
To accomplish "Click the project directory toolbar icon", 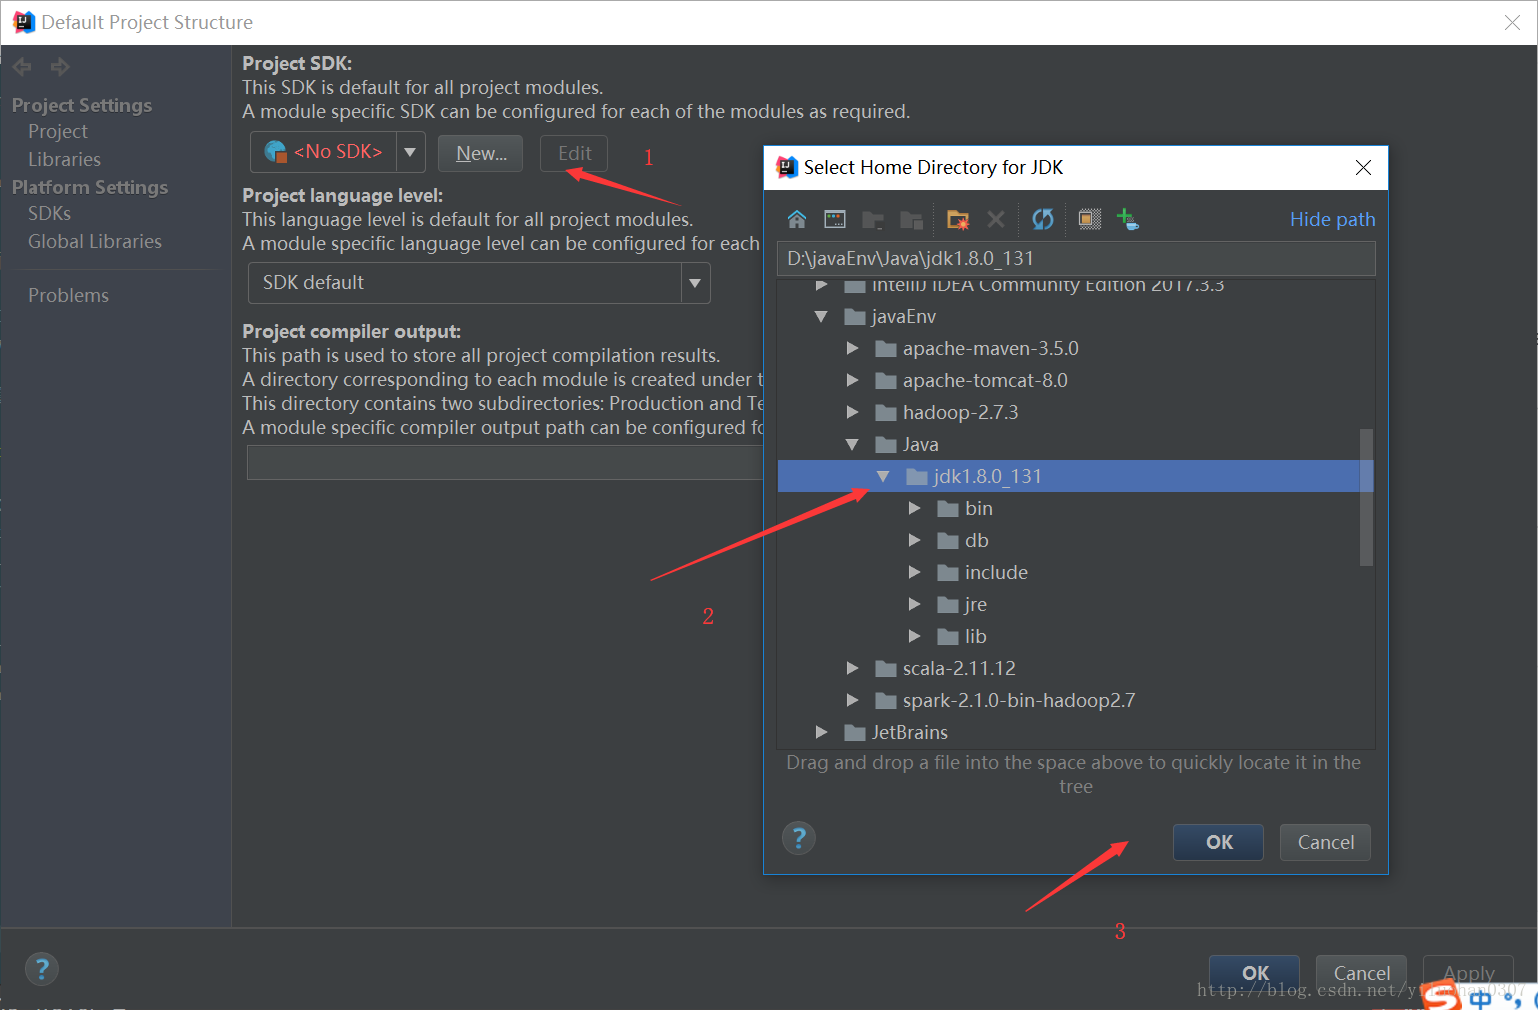I will click(873, 219).
